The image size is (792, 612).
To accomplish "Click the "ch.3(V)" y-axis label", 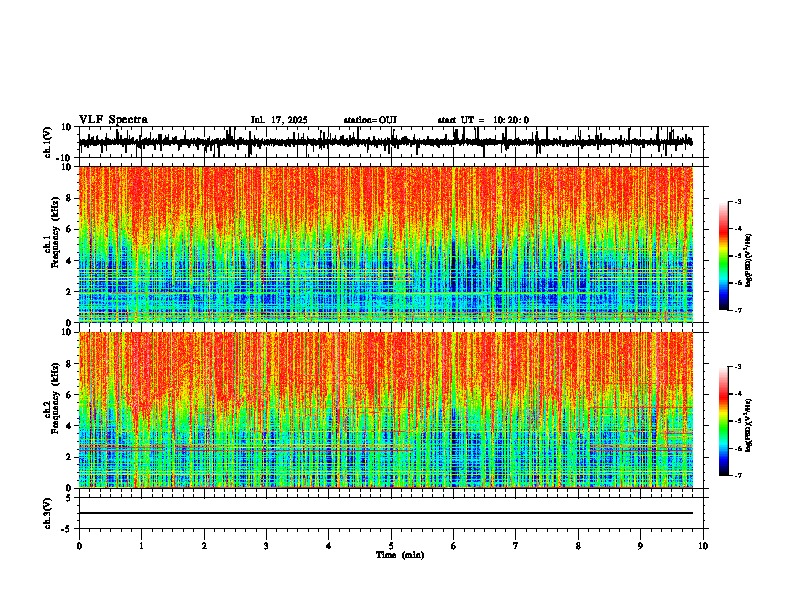I will (x=48, y=513).
